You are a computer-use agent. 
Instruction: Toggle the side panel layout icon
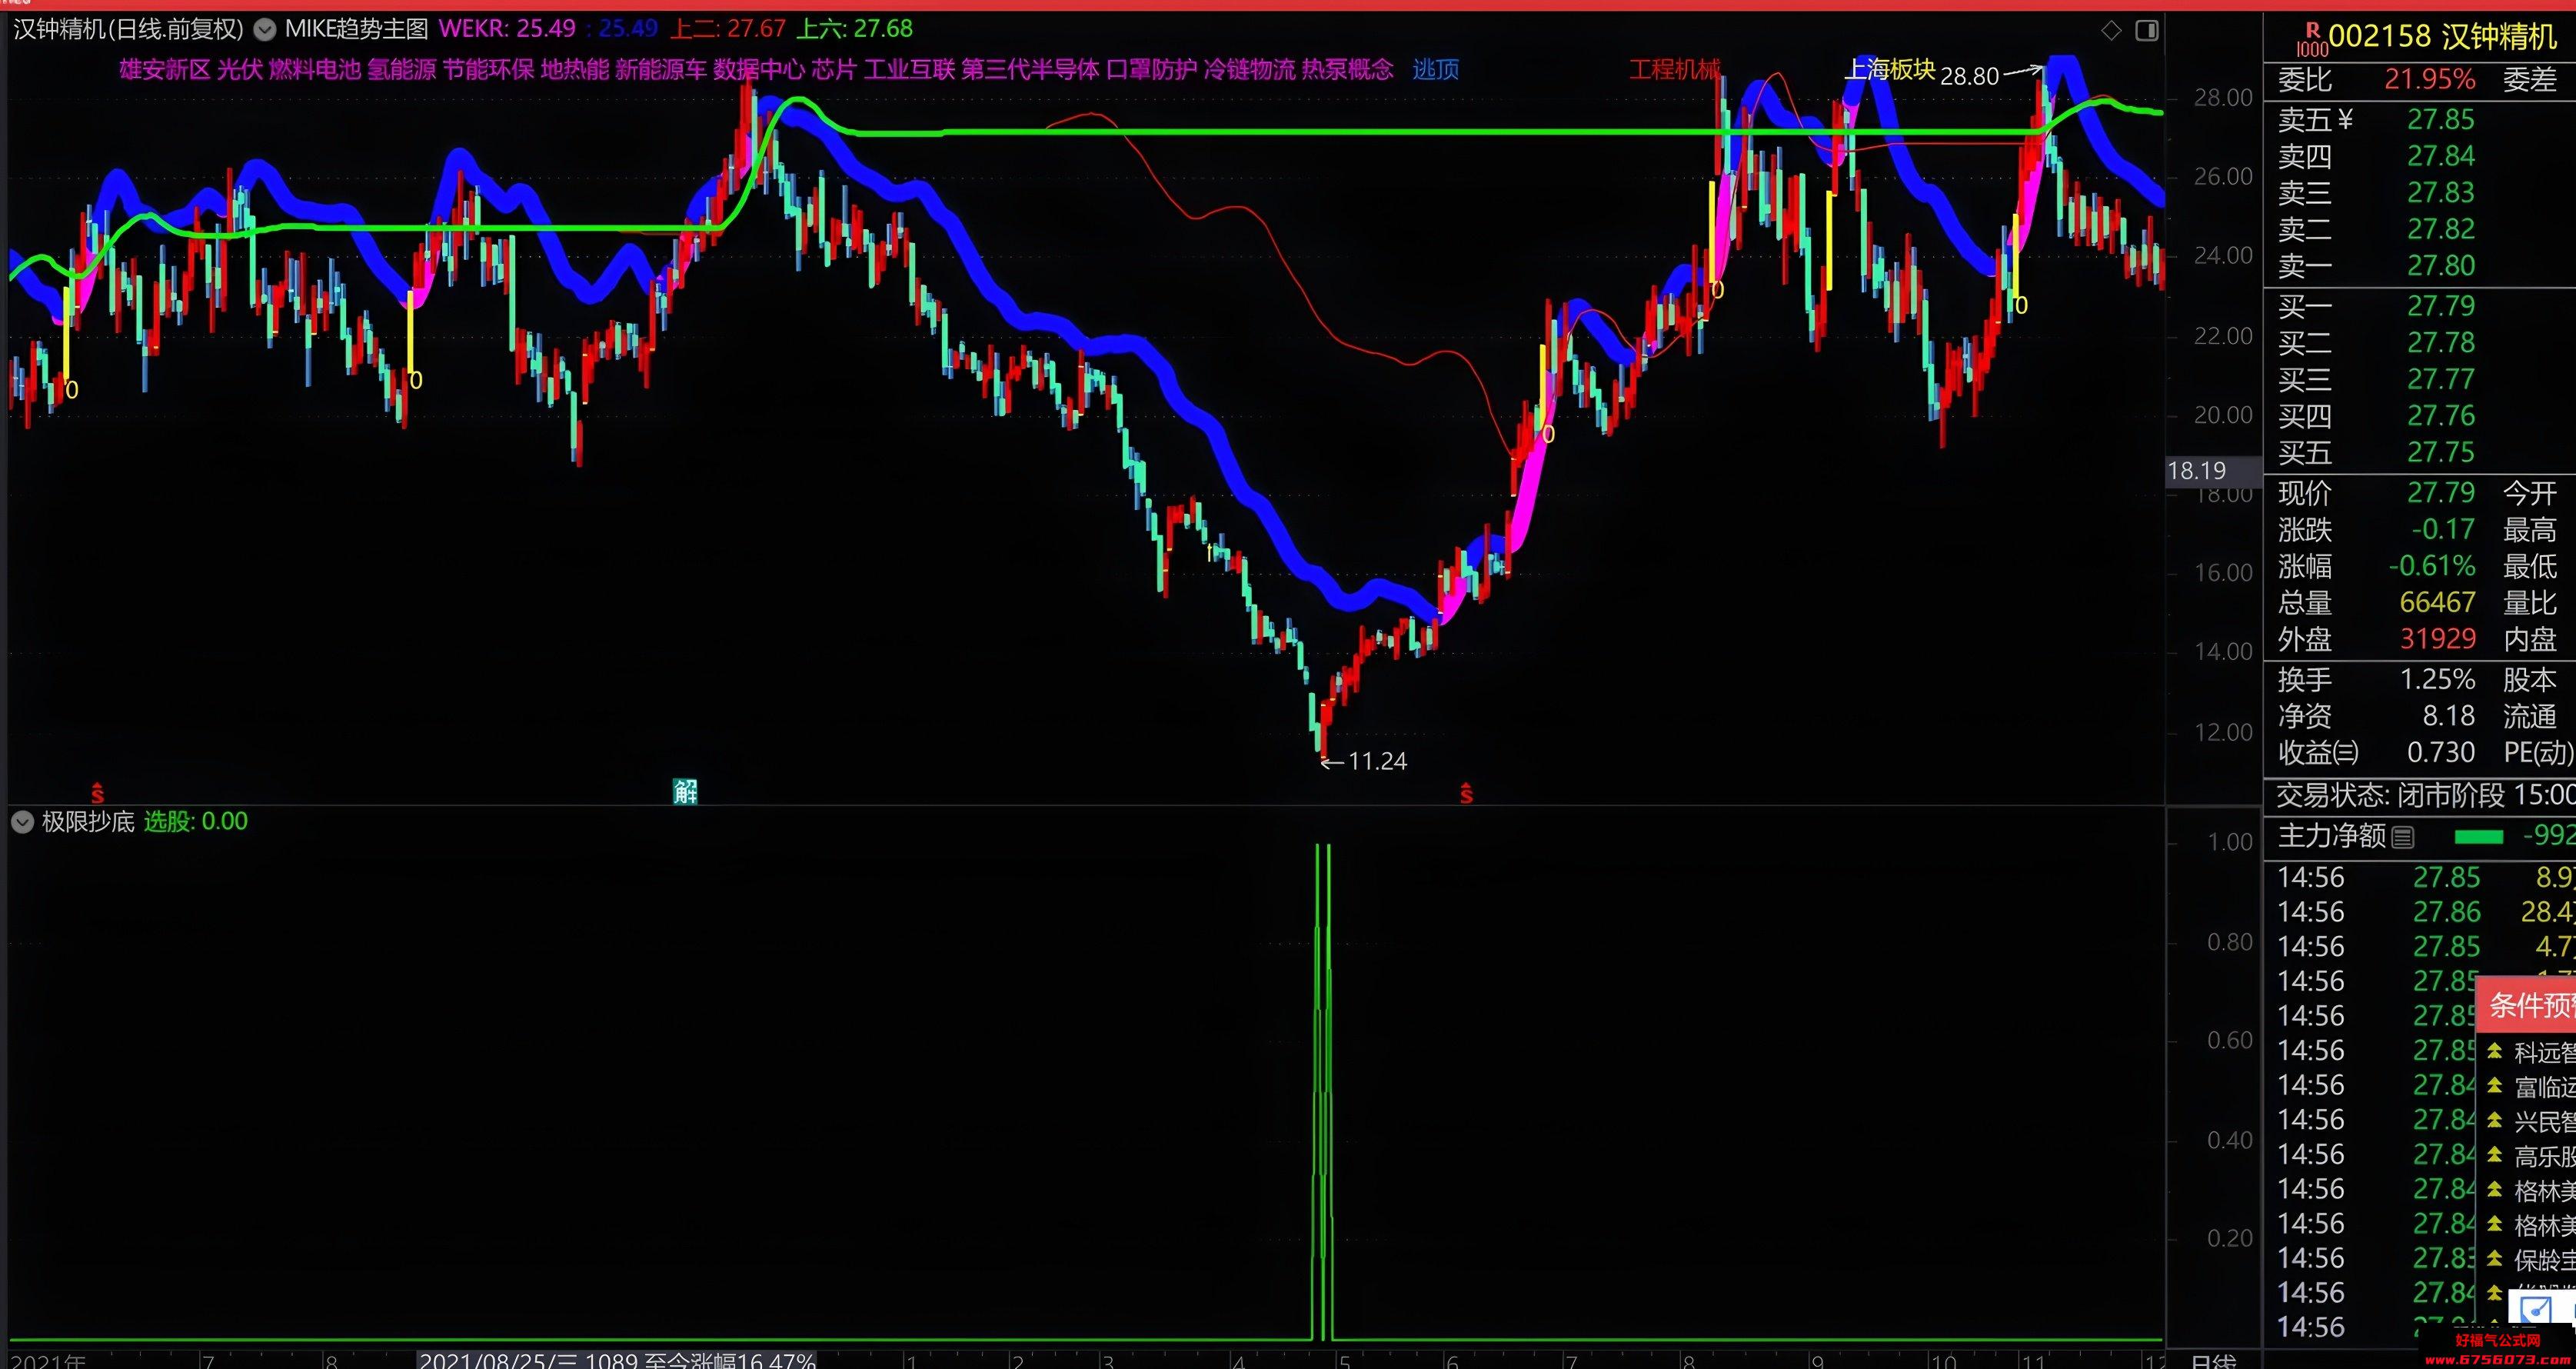click(2146, 31)
